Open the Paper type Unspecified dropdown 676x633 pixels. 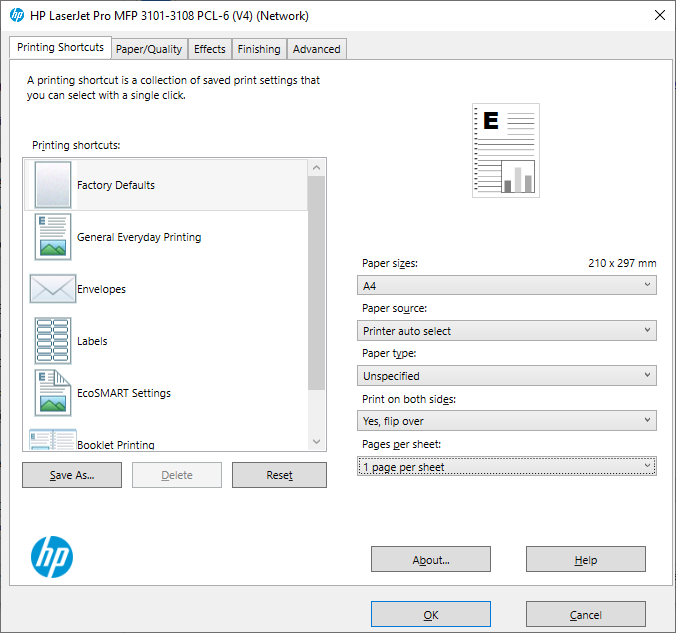[507, 376]
